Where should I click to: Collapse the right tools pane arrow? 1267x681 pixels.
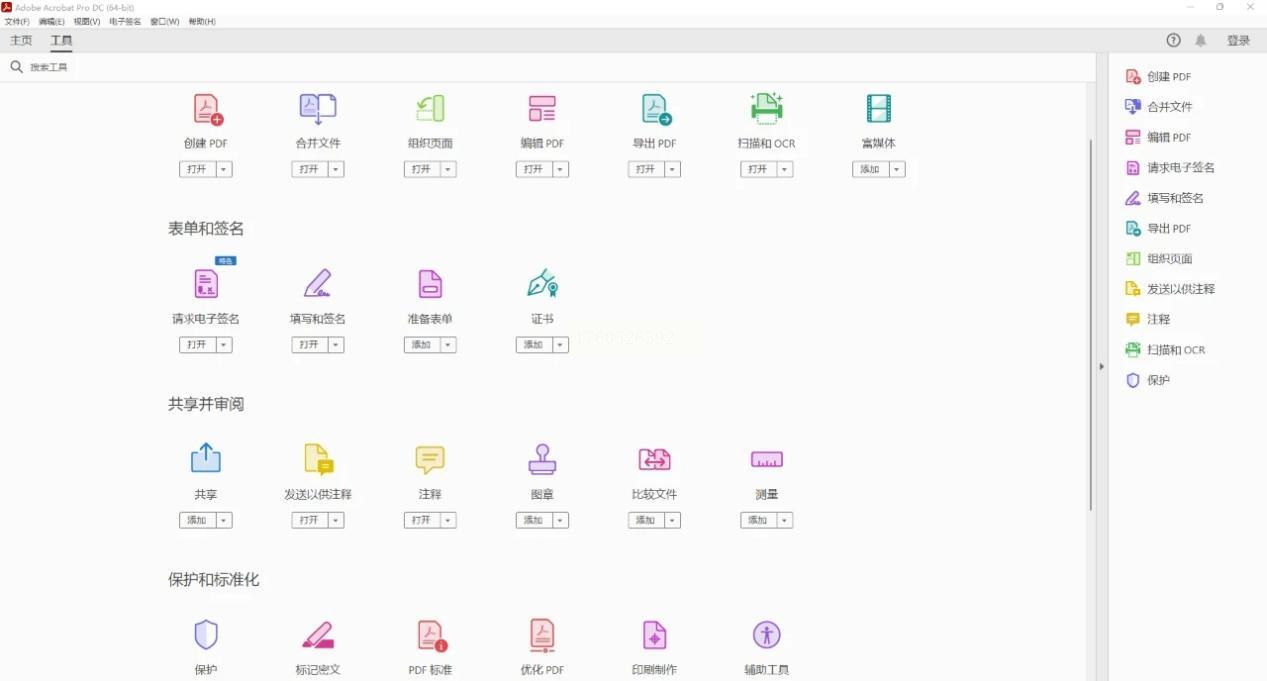click(1101, 367)
